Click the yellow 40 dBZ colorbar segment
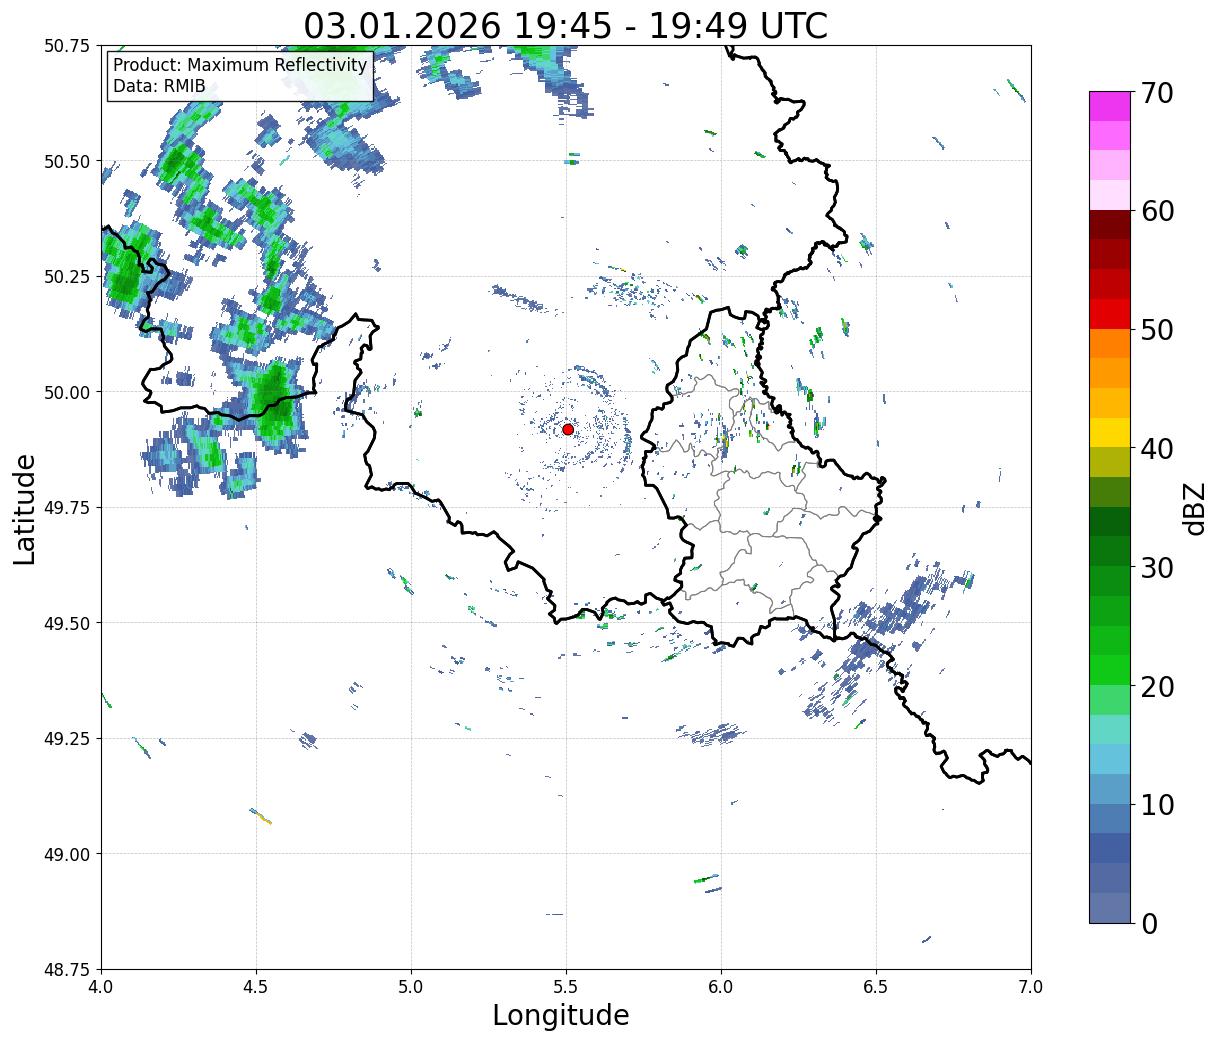 click(1110, 432)
